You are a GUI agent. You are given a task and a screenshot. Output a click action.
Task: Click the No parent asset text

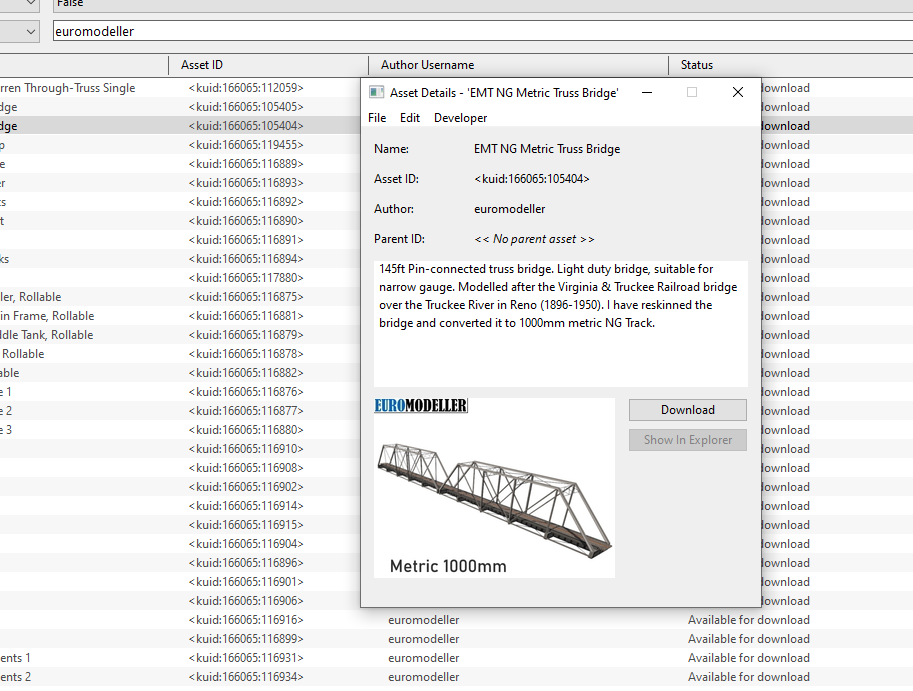[535, 239]
